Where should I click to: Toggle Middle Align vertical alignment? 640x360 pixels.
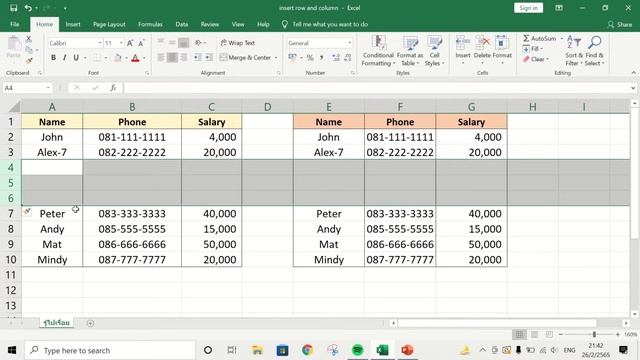click(172, 42)
